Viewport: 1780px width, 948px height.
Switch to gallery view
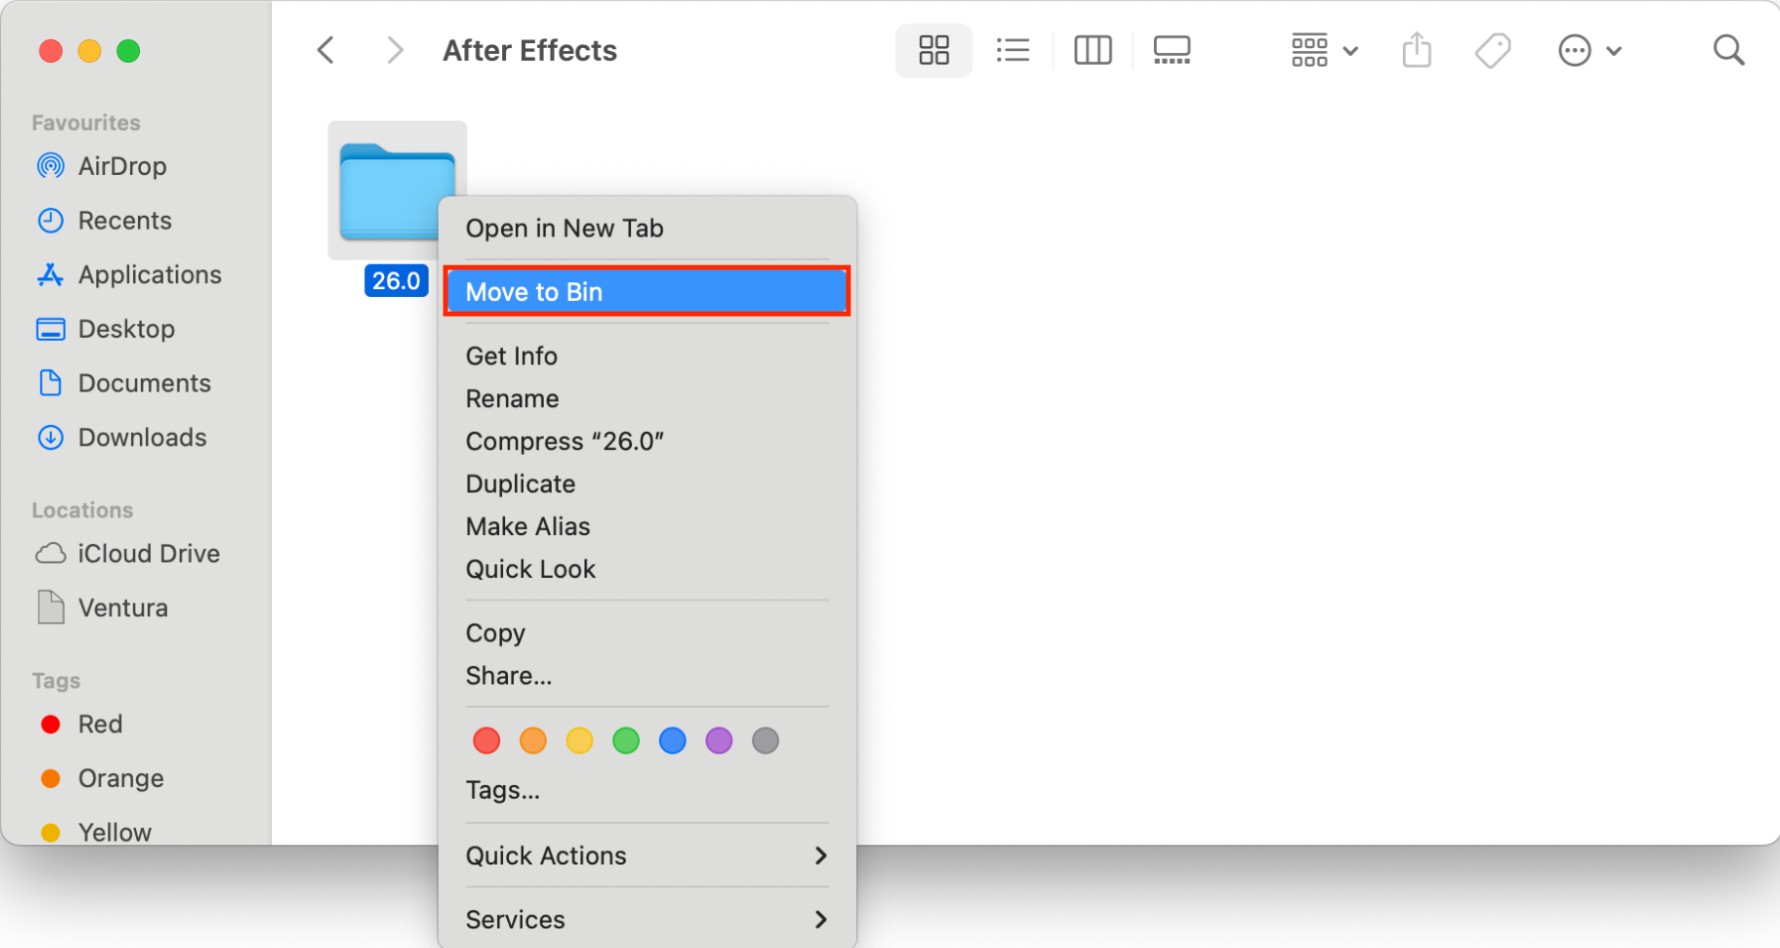1171,50
